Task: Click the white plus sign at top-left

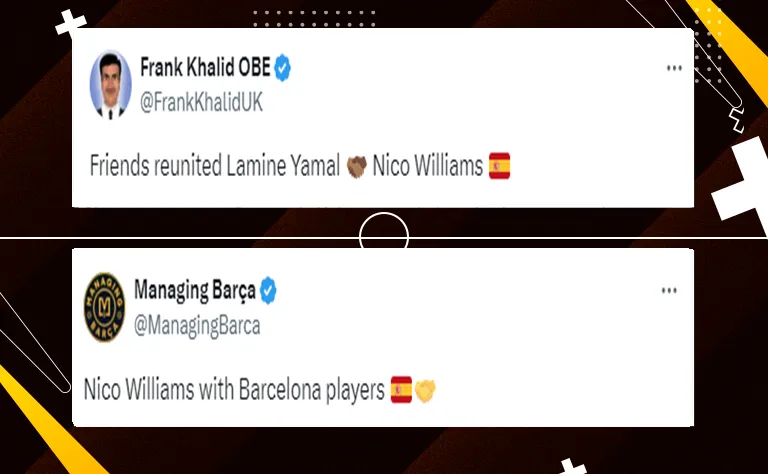Action: 71,24
